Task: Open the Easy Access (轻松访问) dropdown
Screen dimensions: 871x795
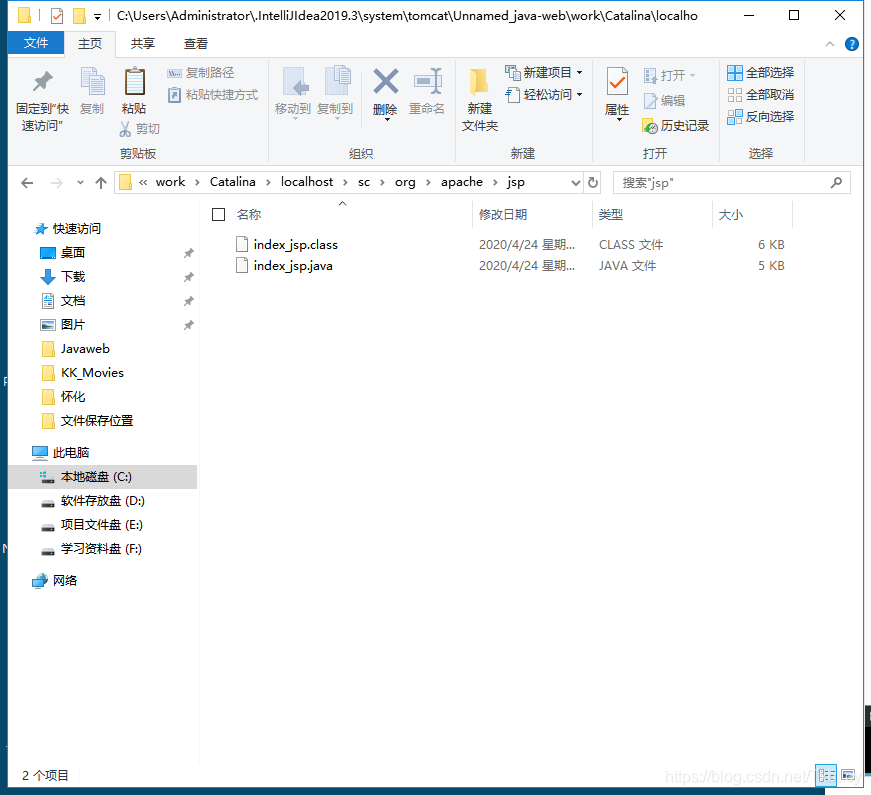Action: click(544, 94)
